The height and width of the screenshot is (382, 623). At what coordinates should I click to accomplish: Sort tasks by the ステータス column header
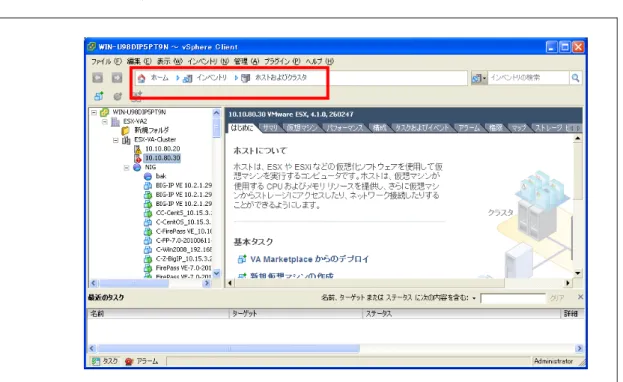click(461, 314)
